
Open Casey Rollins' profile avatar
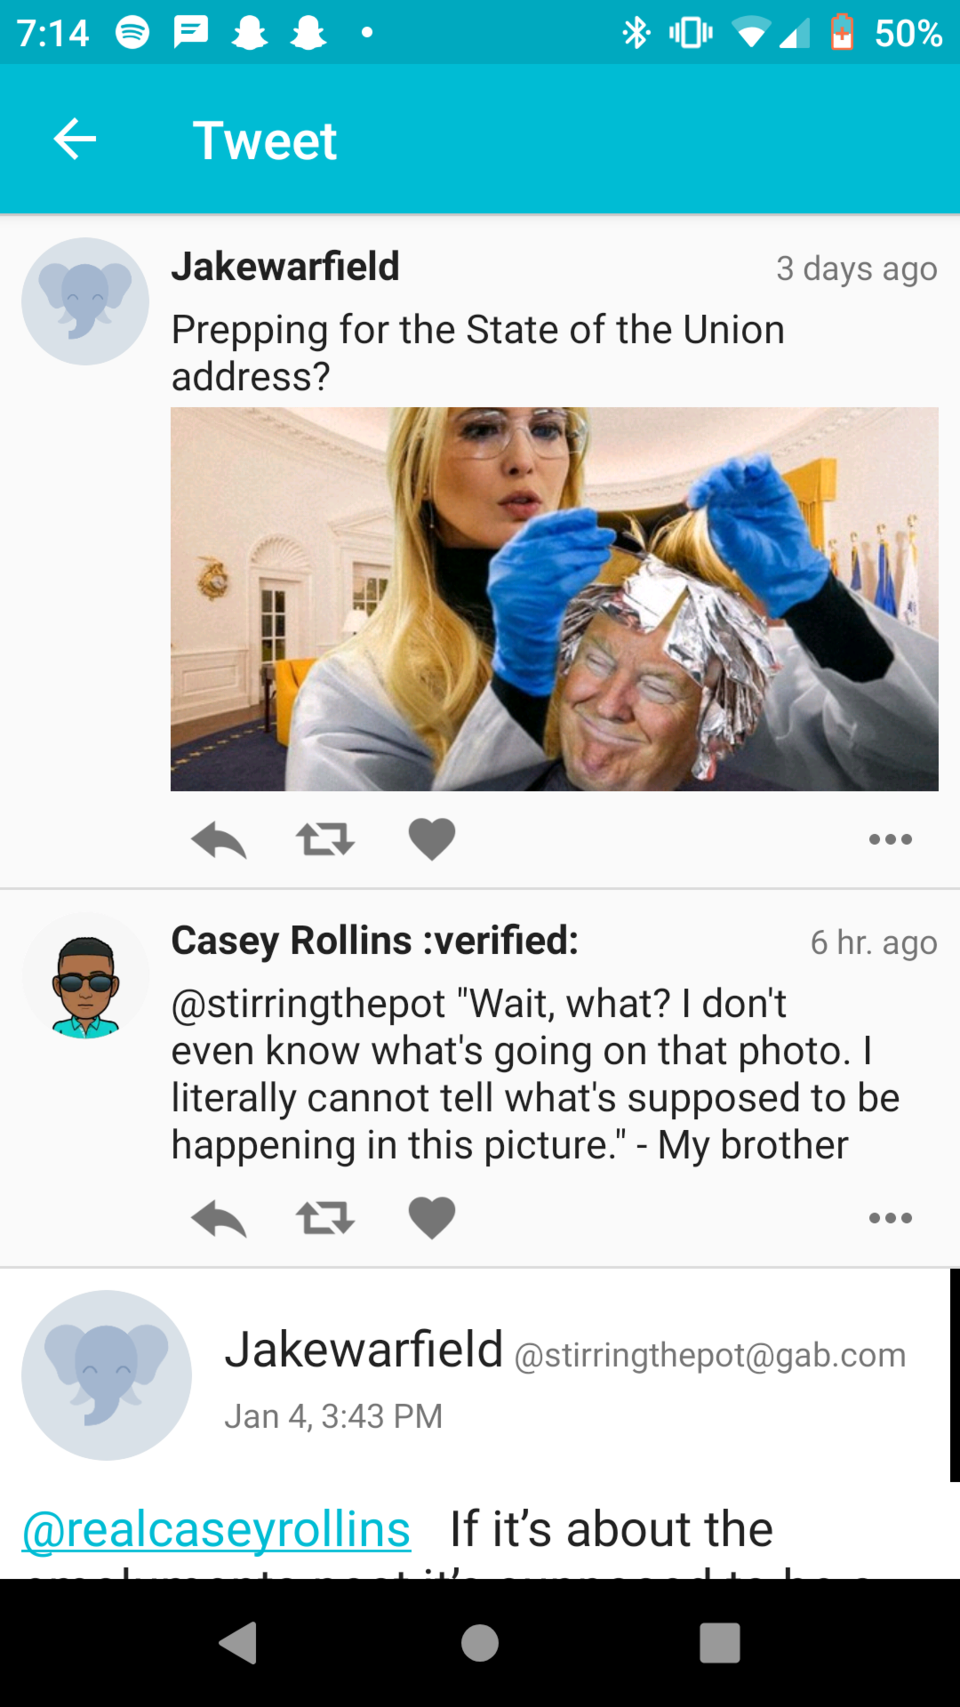(x=85, y=976)
